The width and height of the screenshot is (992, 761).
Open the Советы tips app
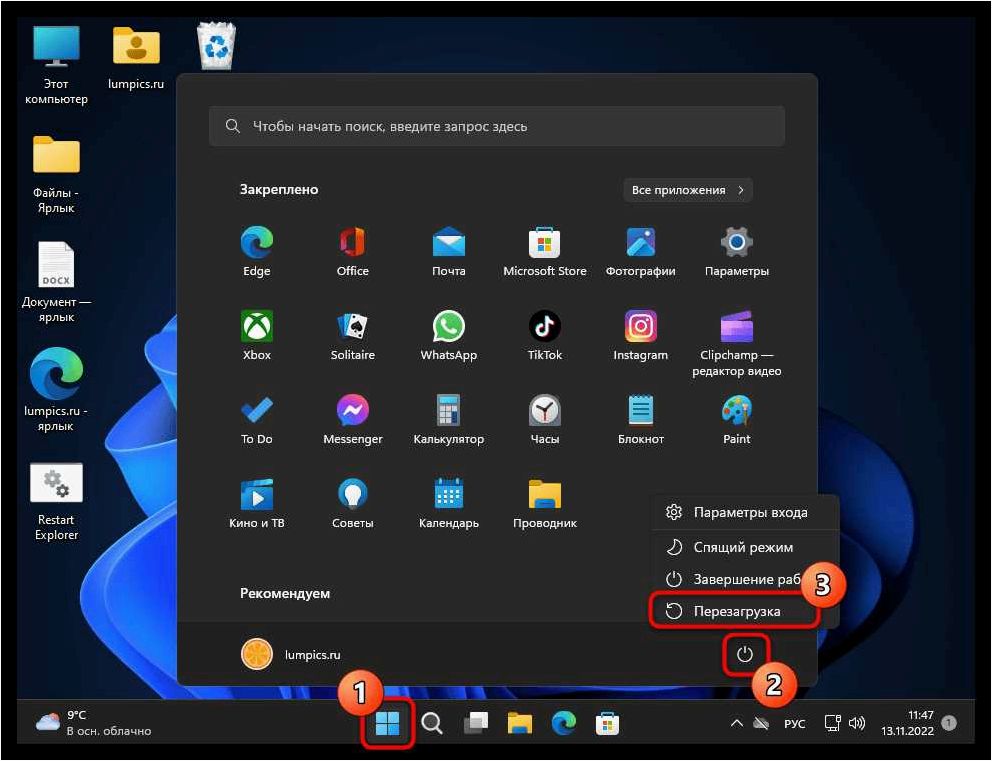click(352, 504)
